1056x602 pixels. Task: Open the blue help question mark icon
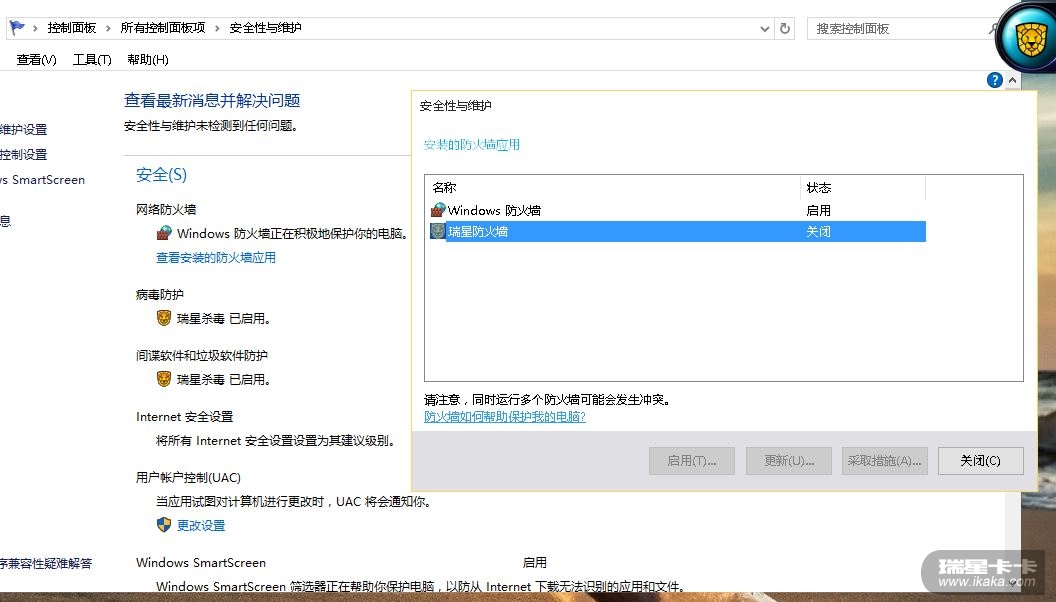994,80
